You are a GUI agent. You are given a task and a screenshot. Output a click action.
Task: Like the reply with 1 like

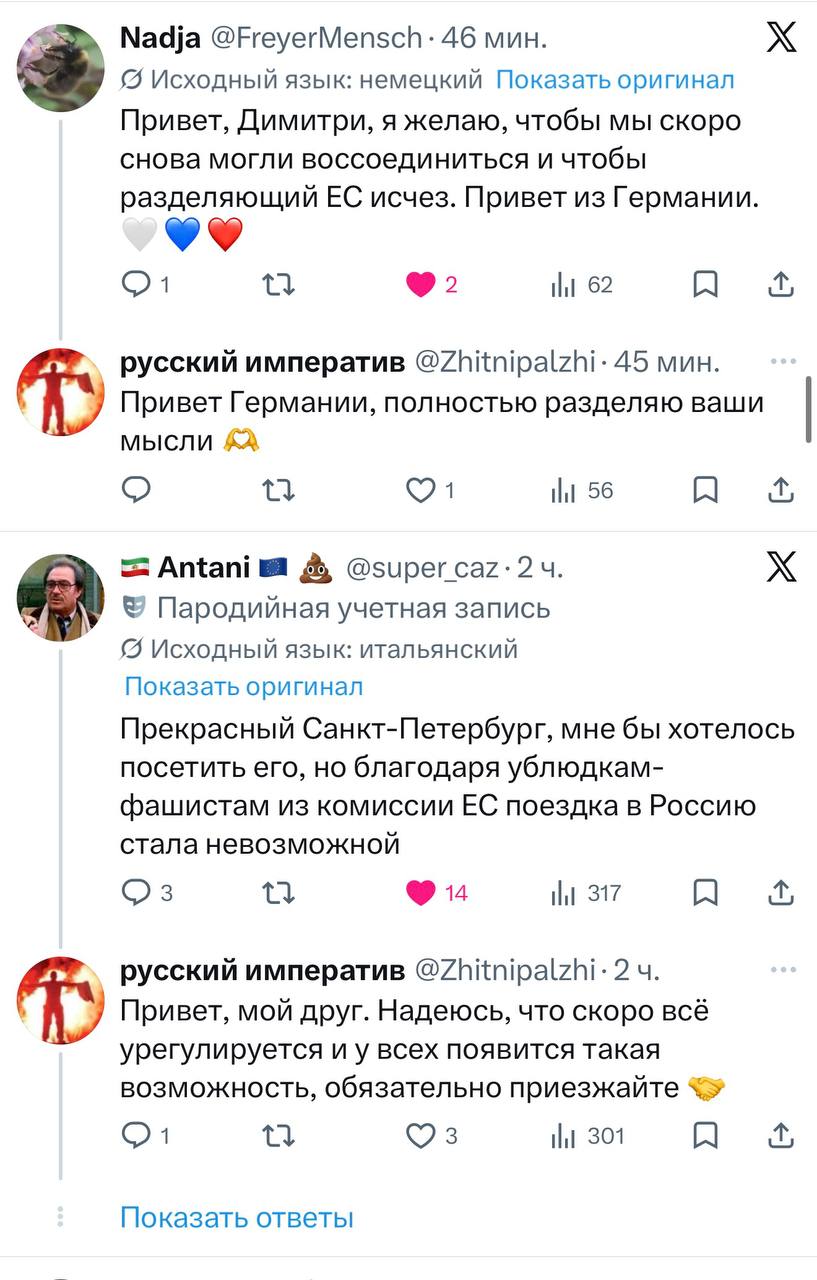pos(421,490)
